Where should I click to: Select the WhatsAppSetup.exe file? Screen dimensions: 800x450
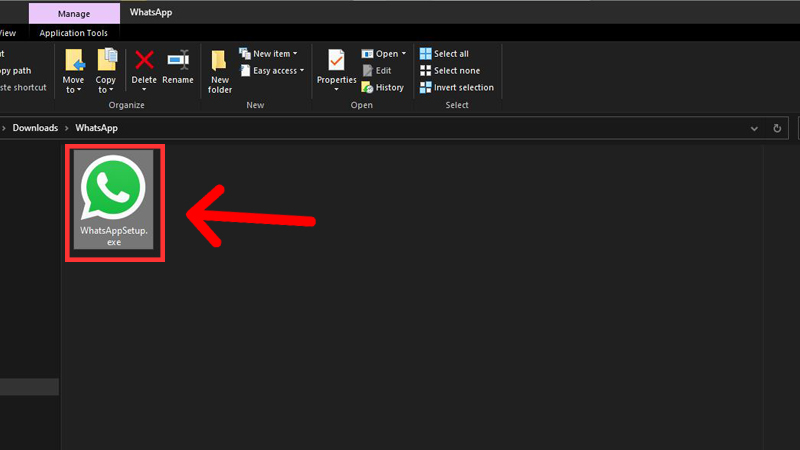[x=114, y=199]
